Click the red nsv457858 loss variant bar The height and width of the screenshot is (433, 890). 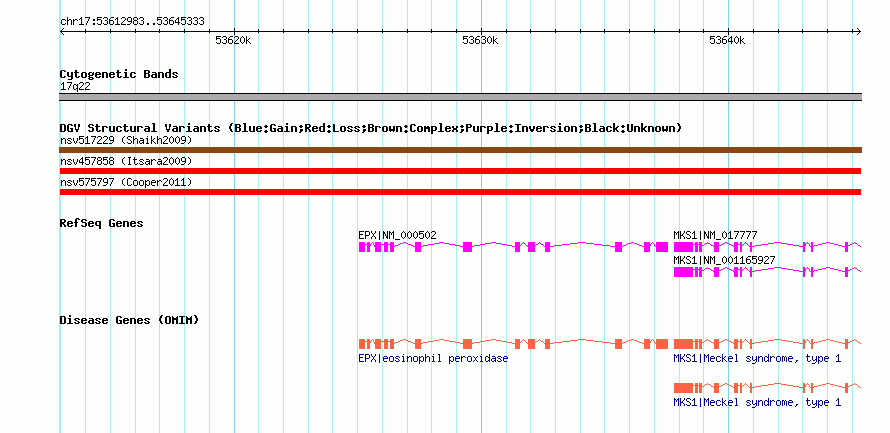tap(460, 171)
